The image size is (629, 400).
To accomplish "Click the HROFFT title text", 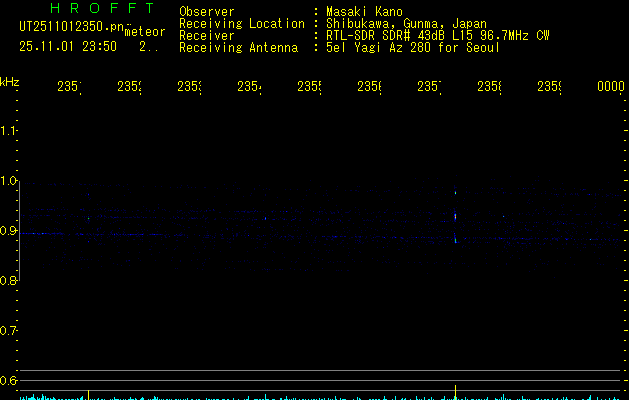I will 87,10.
